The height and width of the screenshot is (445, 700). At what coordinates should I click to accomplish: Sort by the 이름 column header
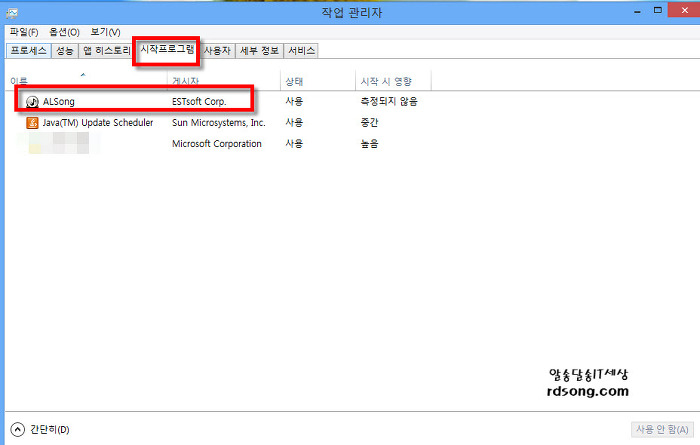point(20,81)
